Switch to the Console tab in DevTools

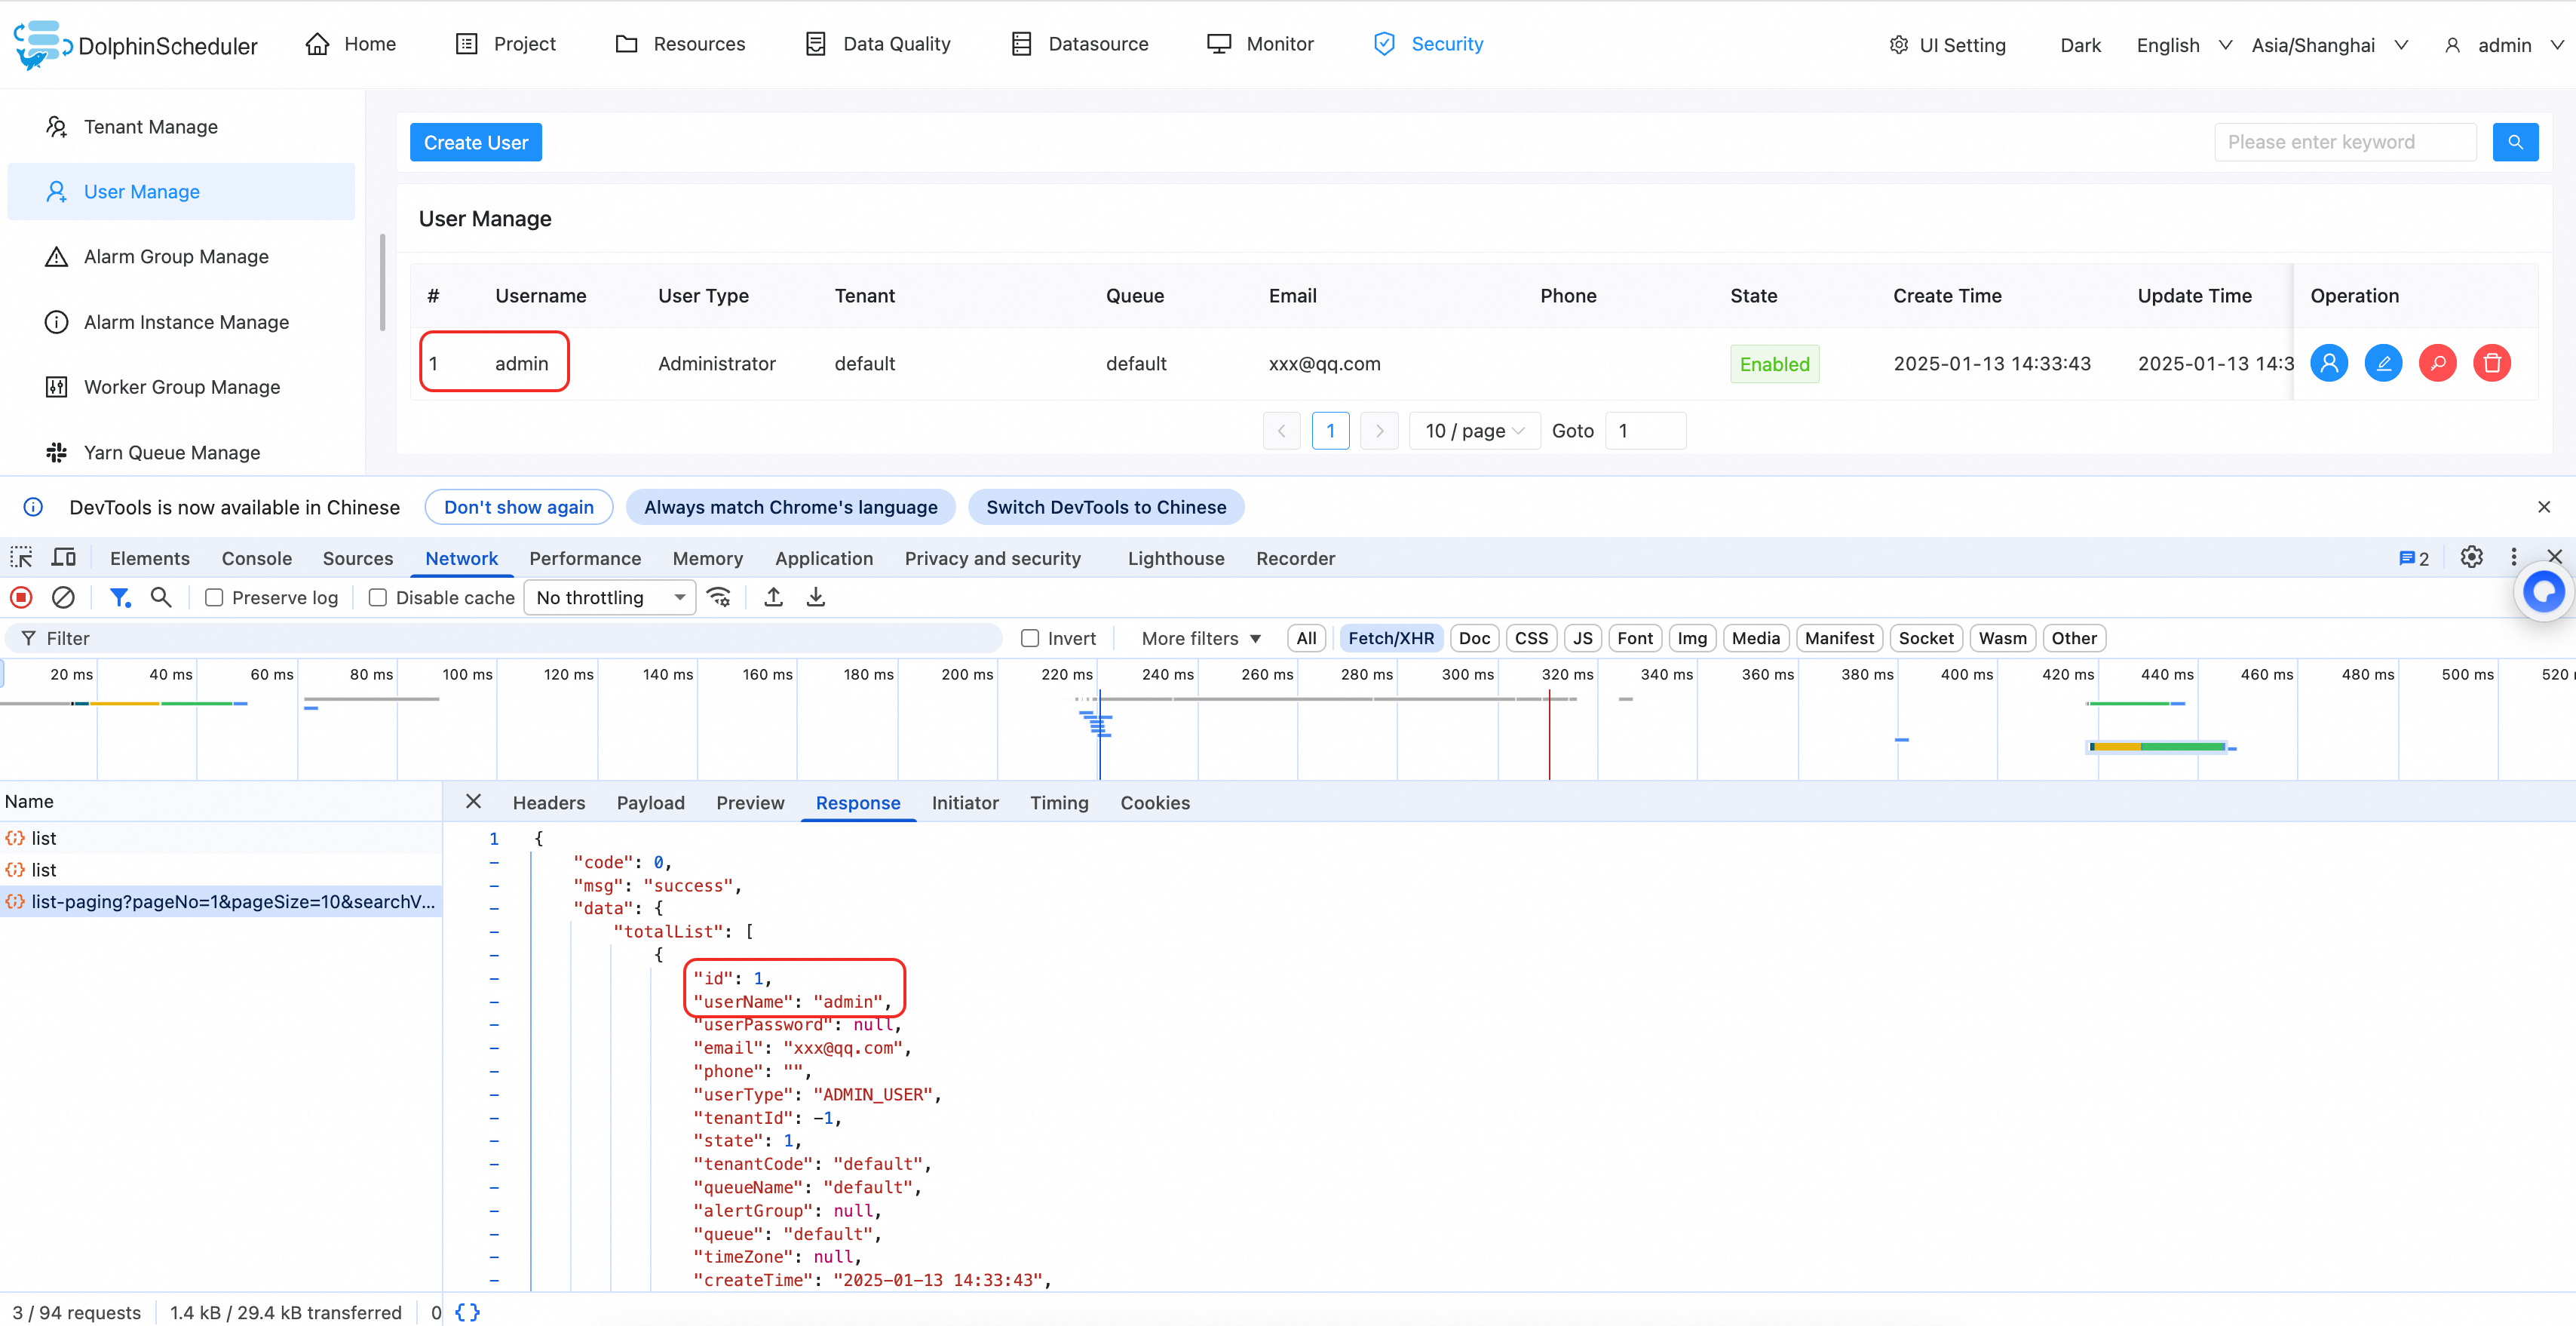click(257, 558)
